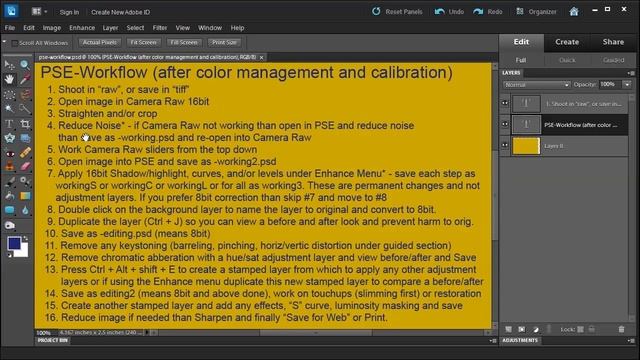Open the Normal blend mode dropdown
Image resolution: width=640 pixels, height=360 pixels.
tap(536, 85)
